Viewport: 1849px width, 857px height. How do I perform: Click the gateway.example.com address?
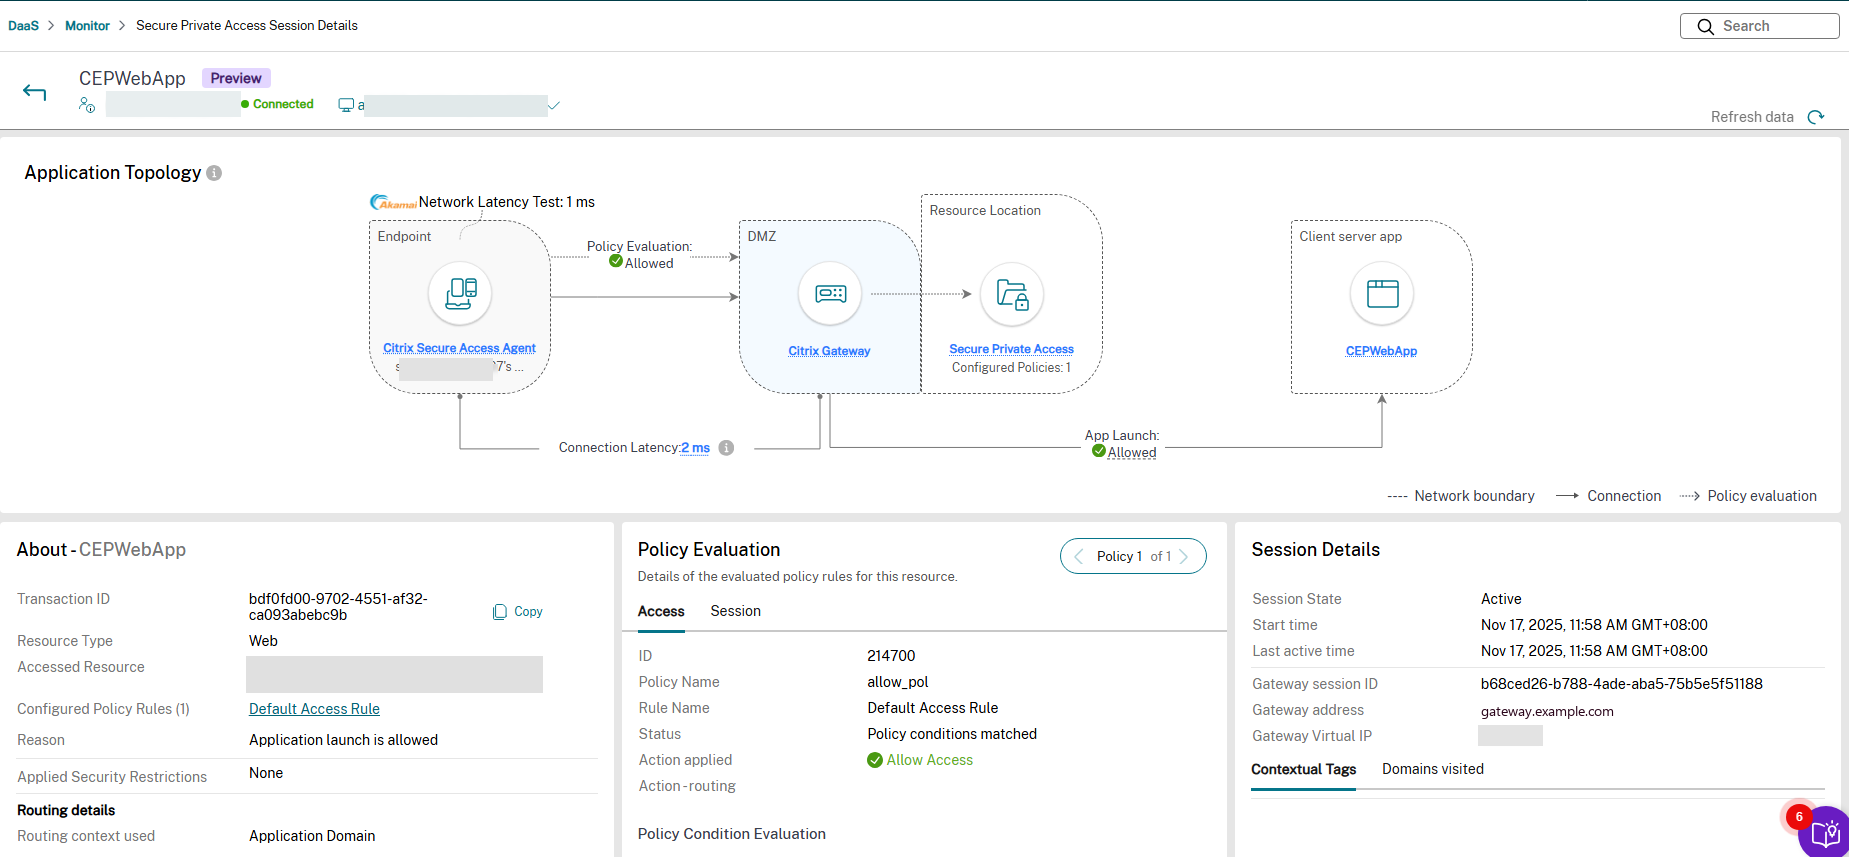1547,712
